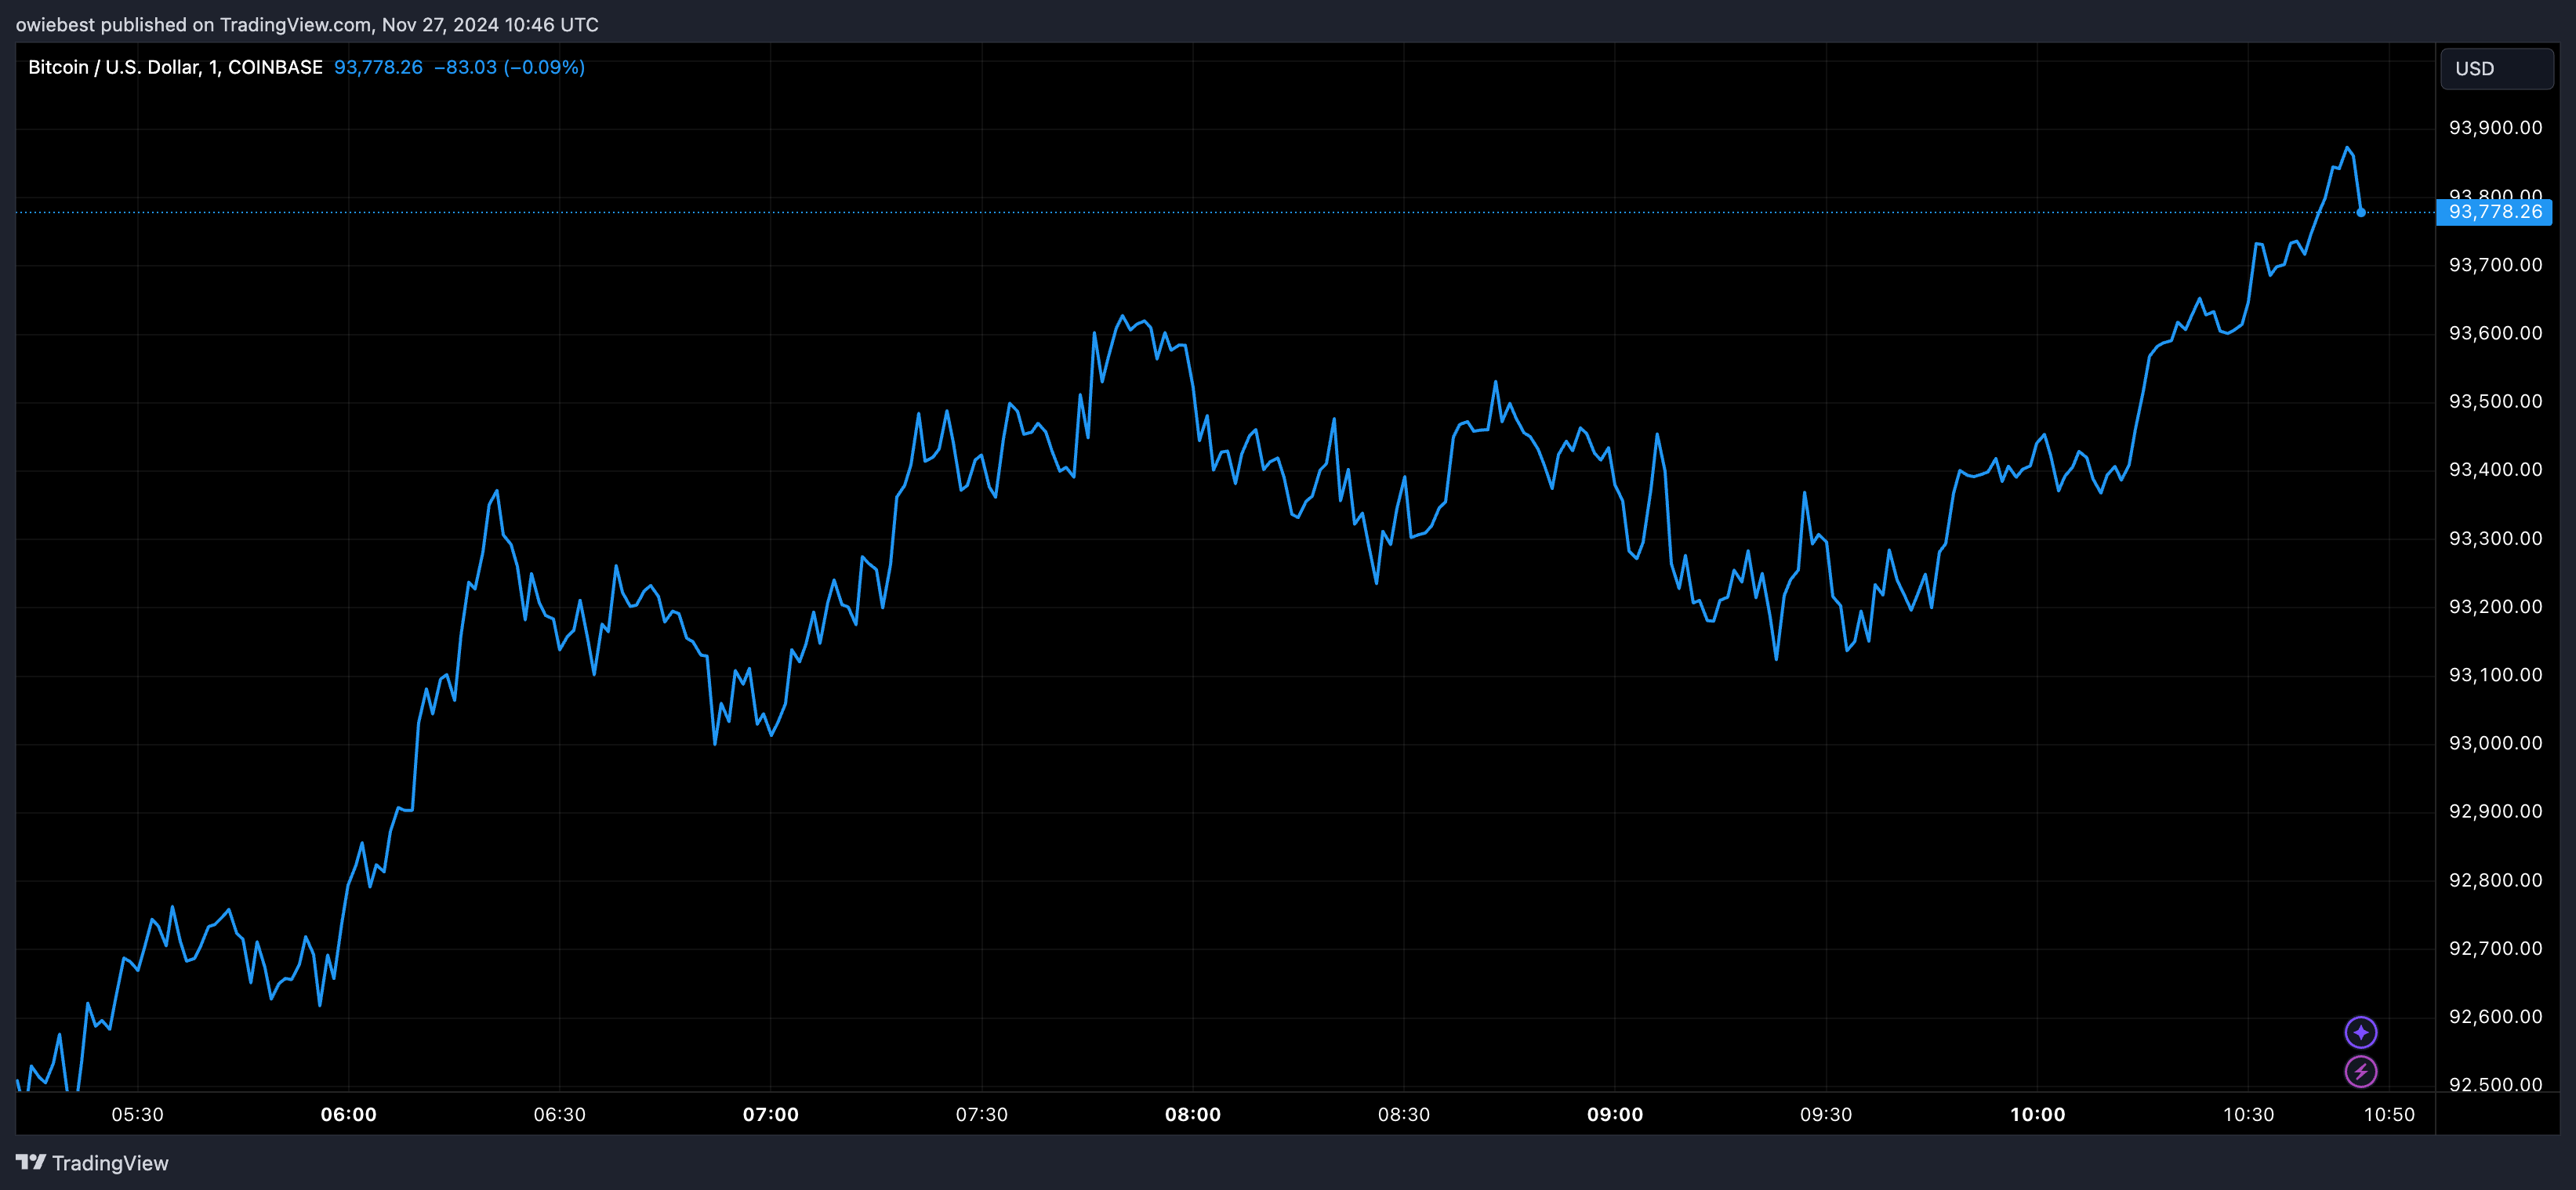Image resolution: width=2576 pixels, height=1190 pixels.
Task: Click the 93,300.00 price axis label
Action: click(x=2495, y=538)
